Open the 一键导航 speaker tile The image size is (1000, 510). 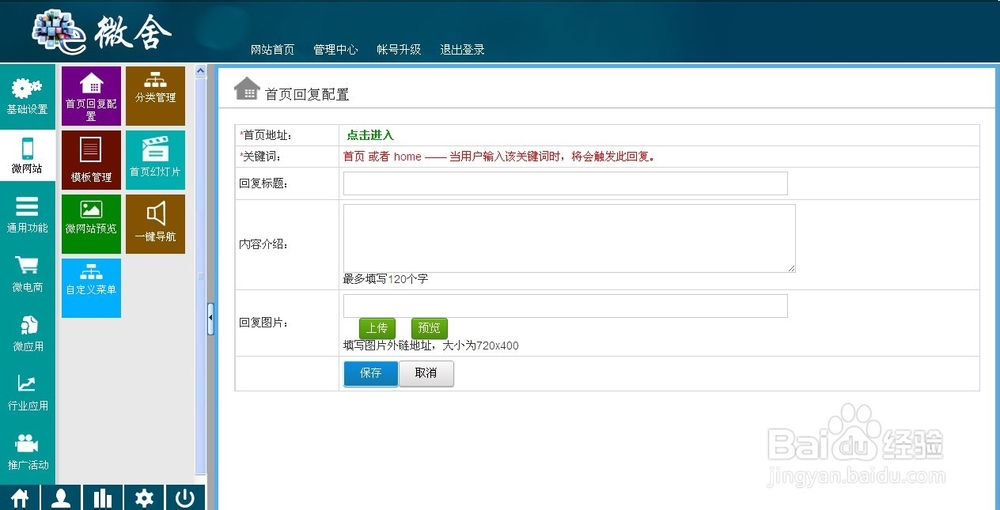pyautogui.click(x=155, y=224)
